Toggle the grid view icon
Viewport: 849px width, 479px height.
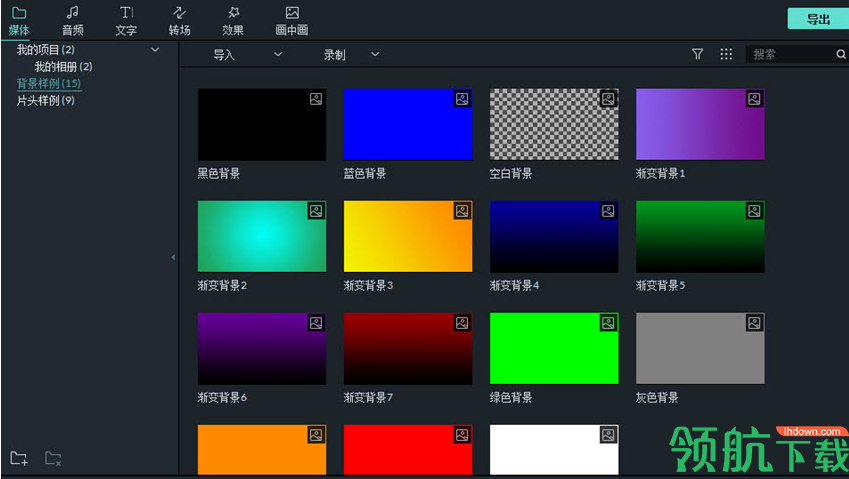click(726, 54)
